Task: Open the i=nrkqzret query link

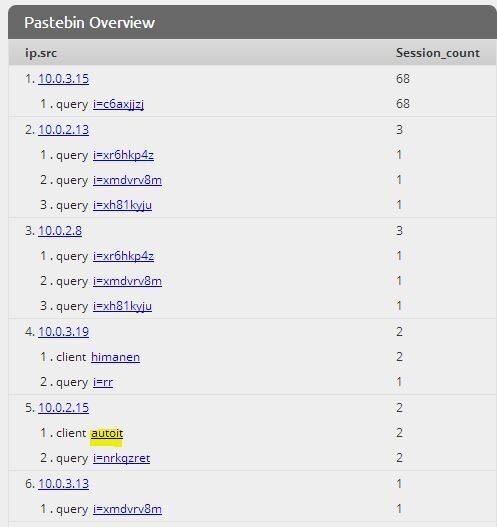Action: point(121,458)
